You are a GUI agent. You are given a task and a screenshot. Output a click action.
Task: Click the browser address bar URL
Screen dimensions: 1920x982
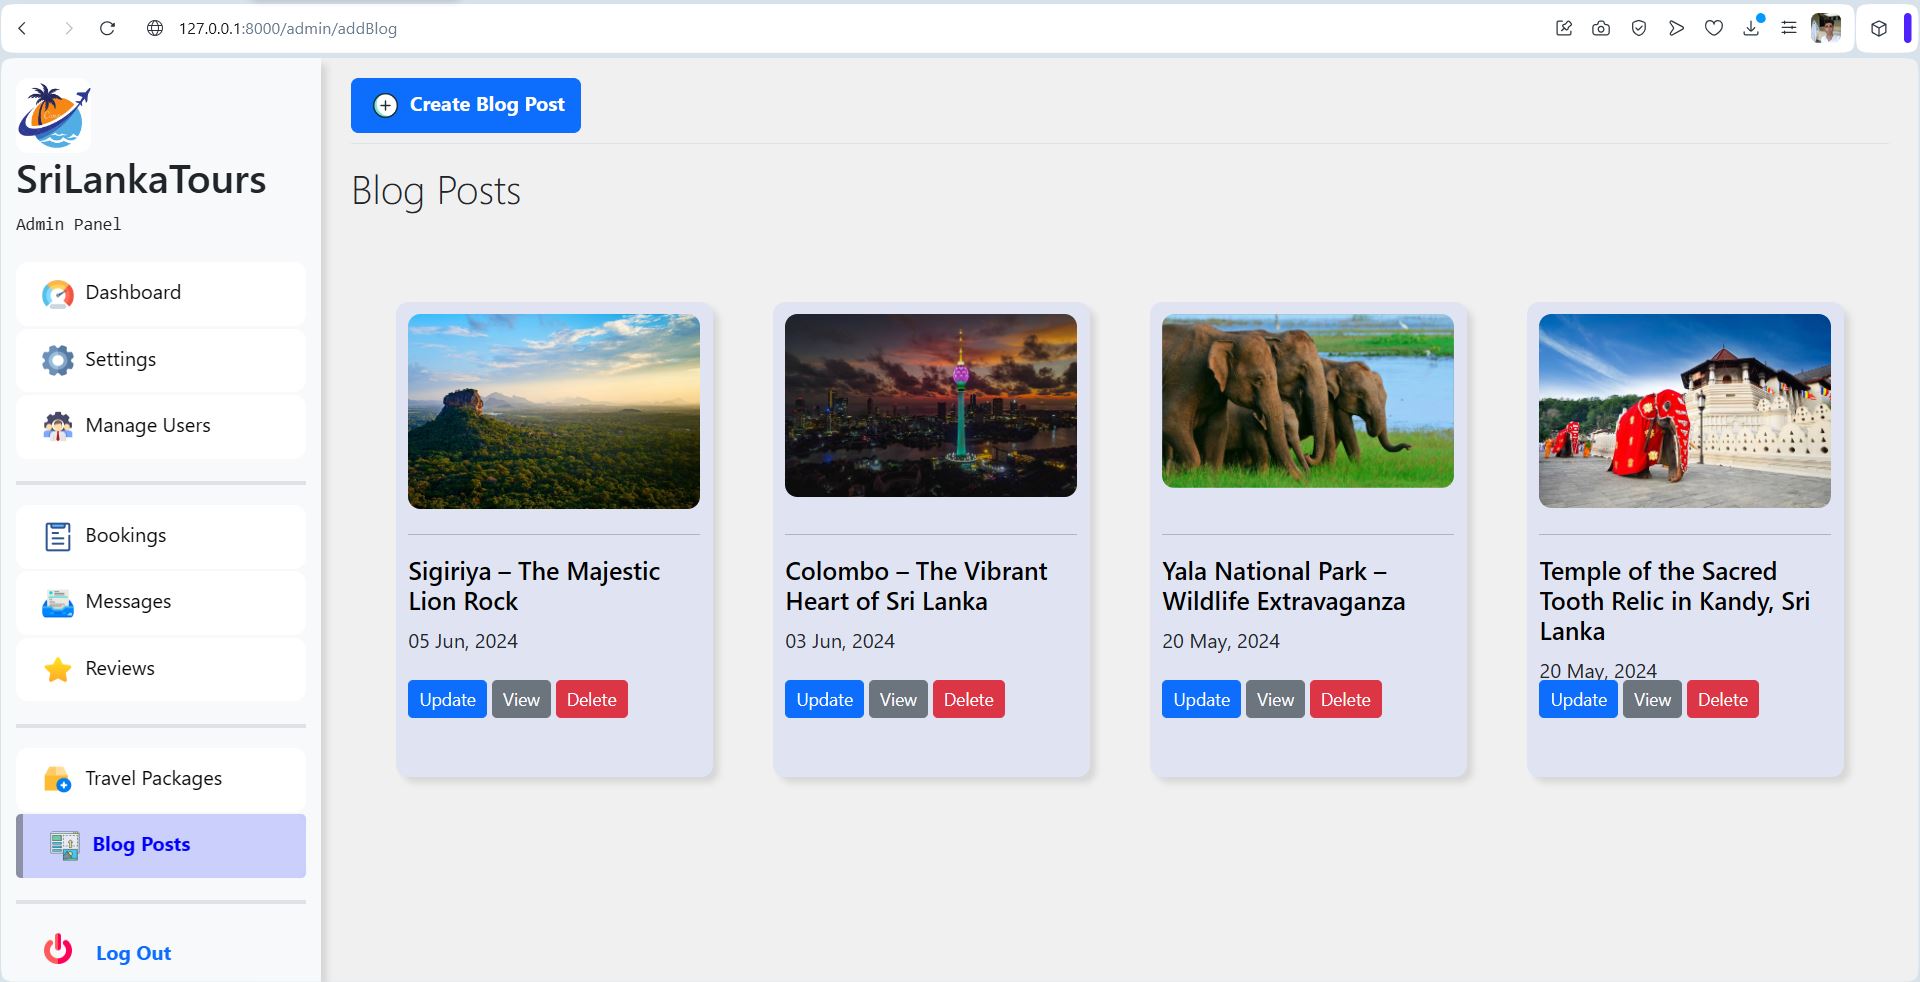pyautogui.click(x=288, y=28)
